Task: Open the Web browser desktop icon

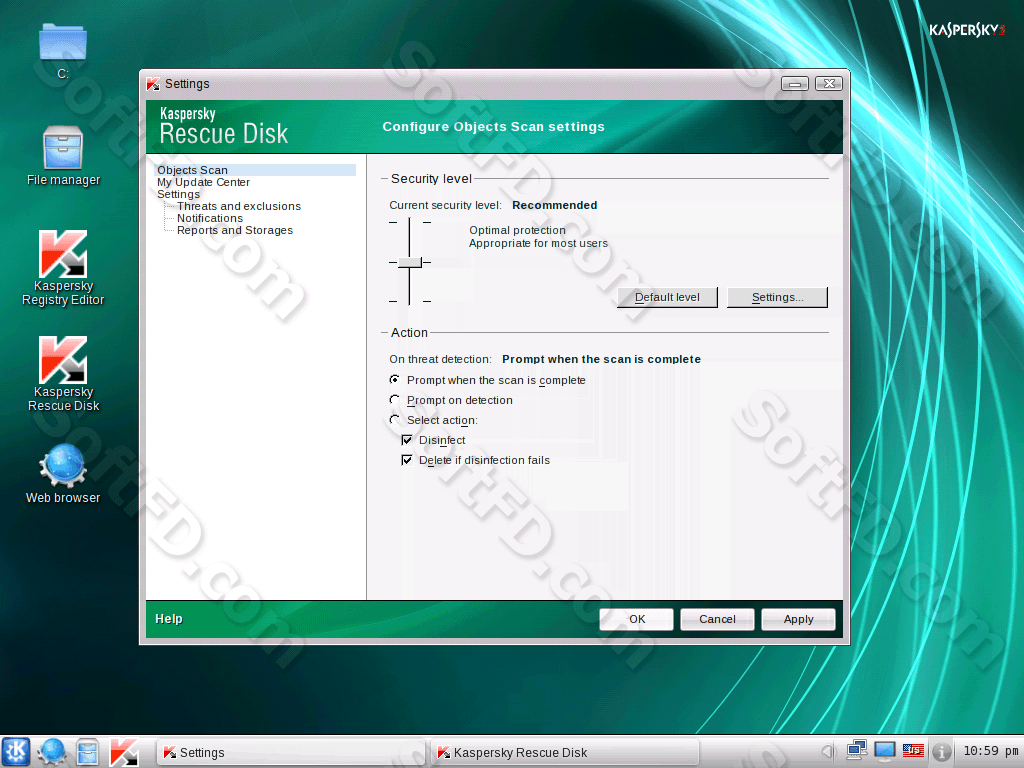Action: tap(63, 473)
